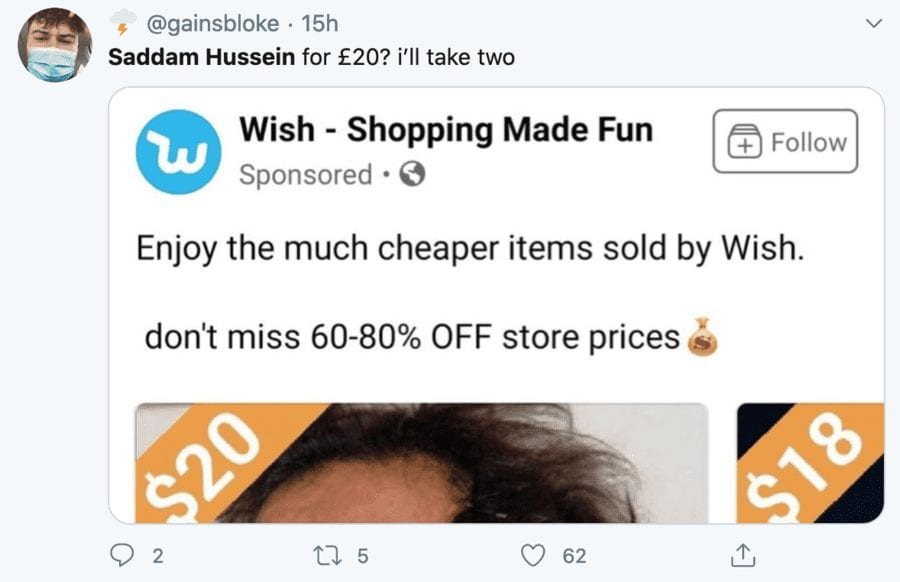Click the 62 likes count

click(574, 555)
